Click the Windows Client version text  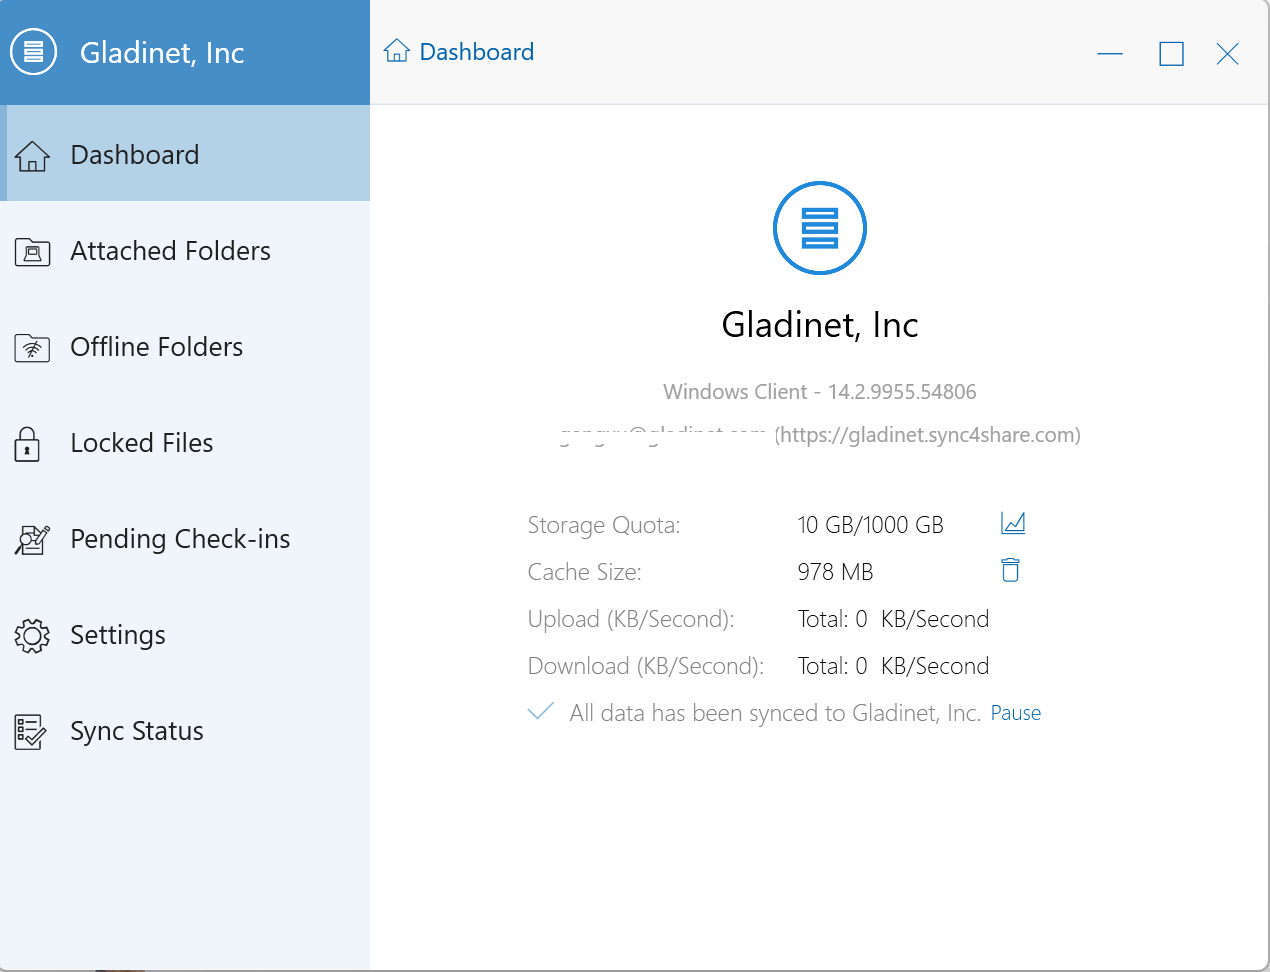pyautogui.click(x=820, y=392)
